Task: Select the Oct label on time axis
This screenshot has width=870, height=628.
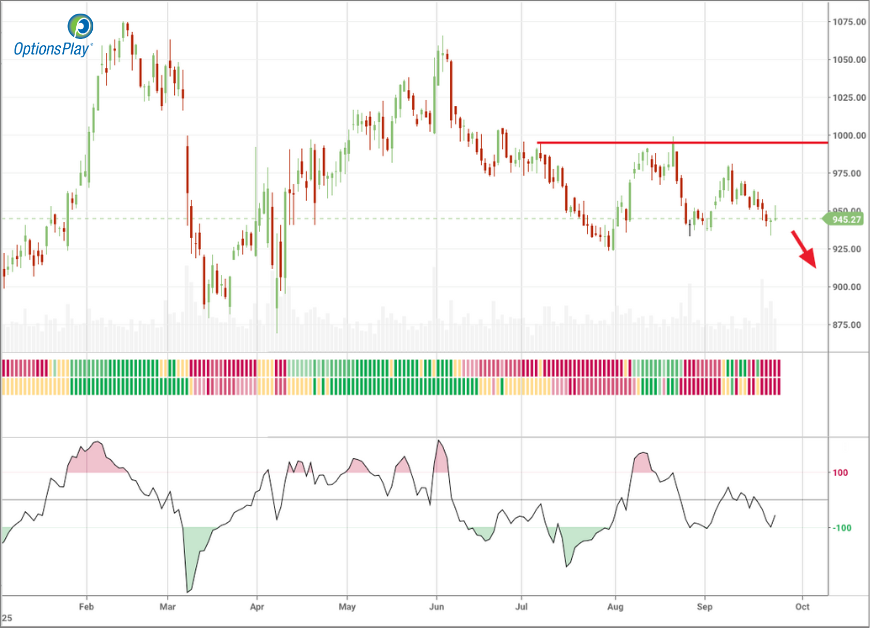Action: click(x=799, y=607)
